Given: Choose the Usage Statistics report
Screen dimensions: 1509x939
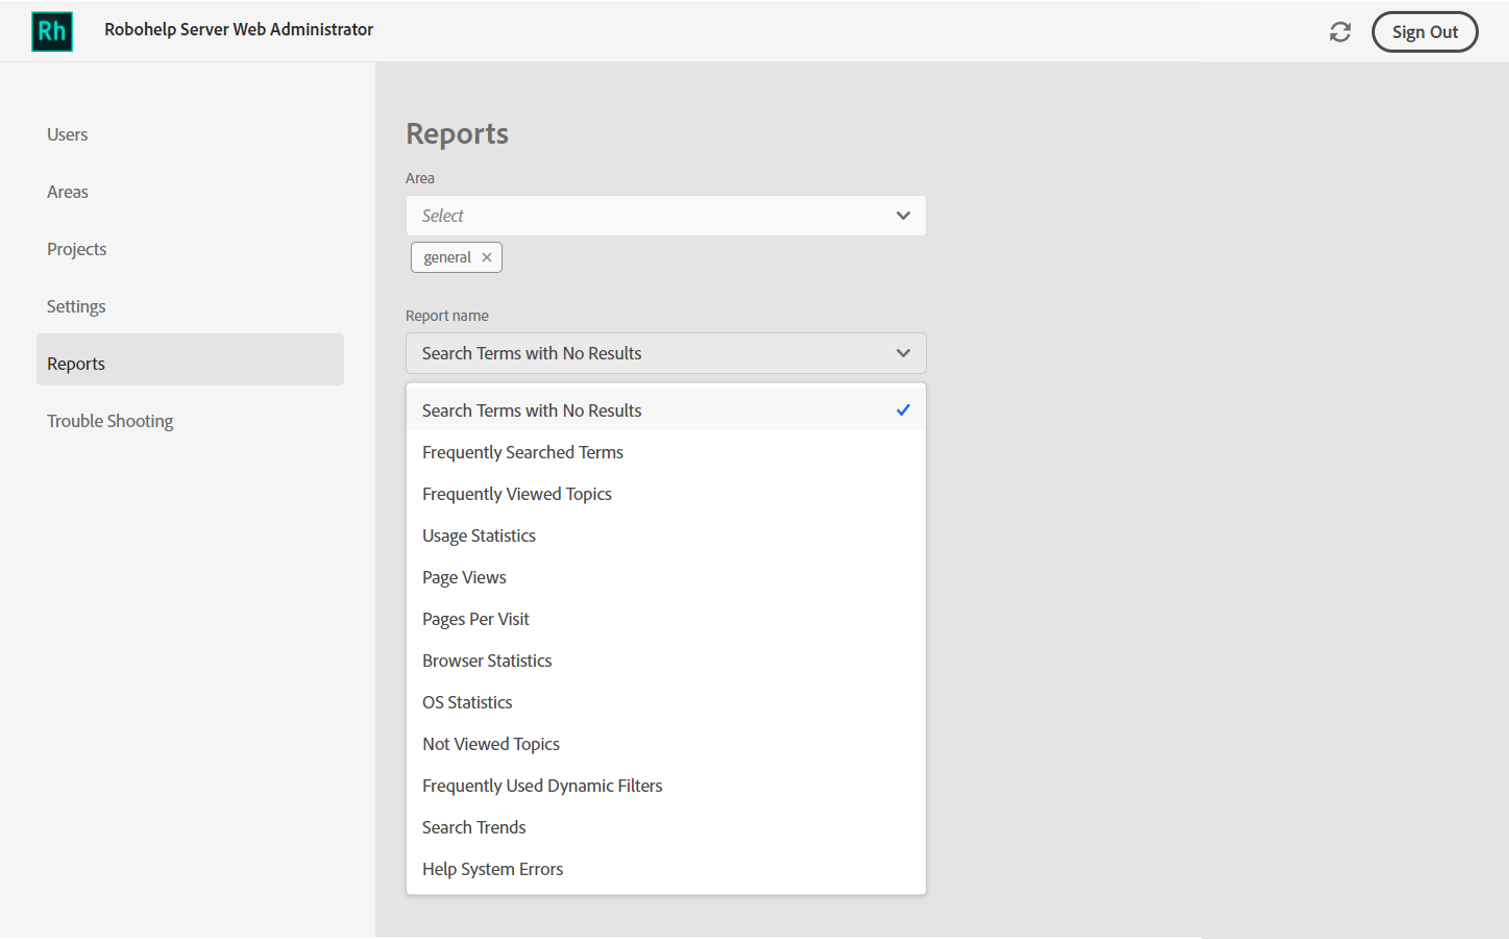Looking at the screenshot, I should pyautogui.click(x=479, y=535).
